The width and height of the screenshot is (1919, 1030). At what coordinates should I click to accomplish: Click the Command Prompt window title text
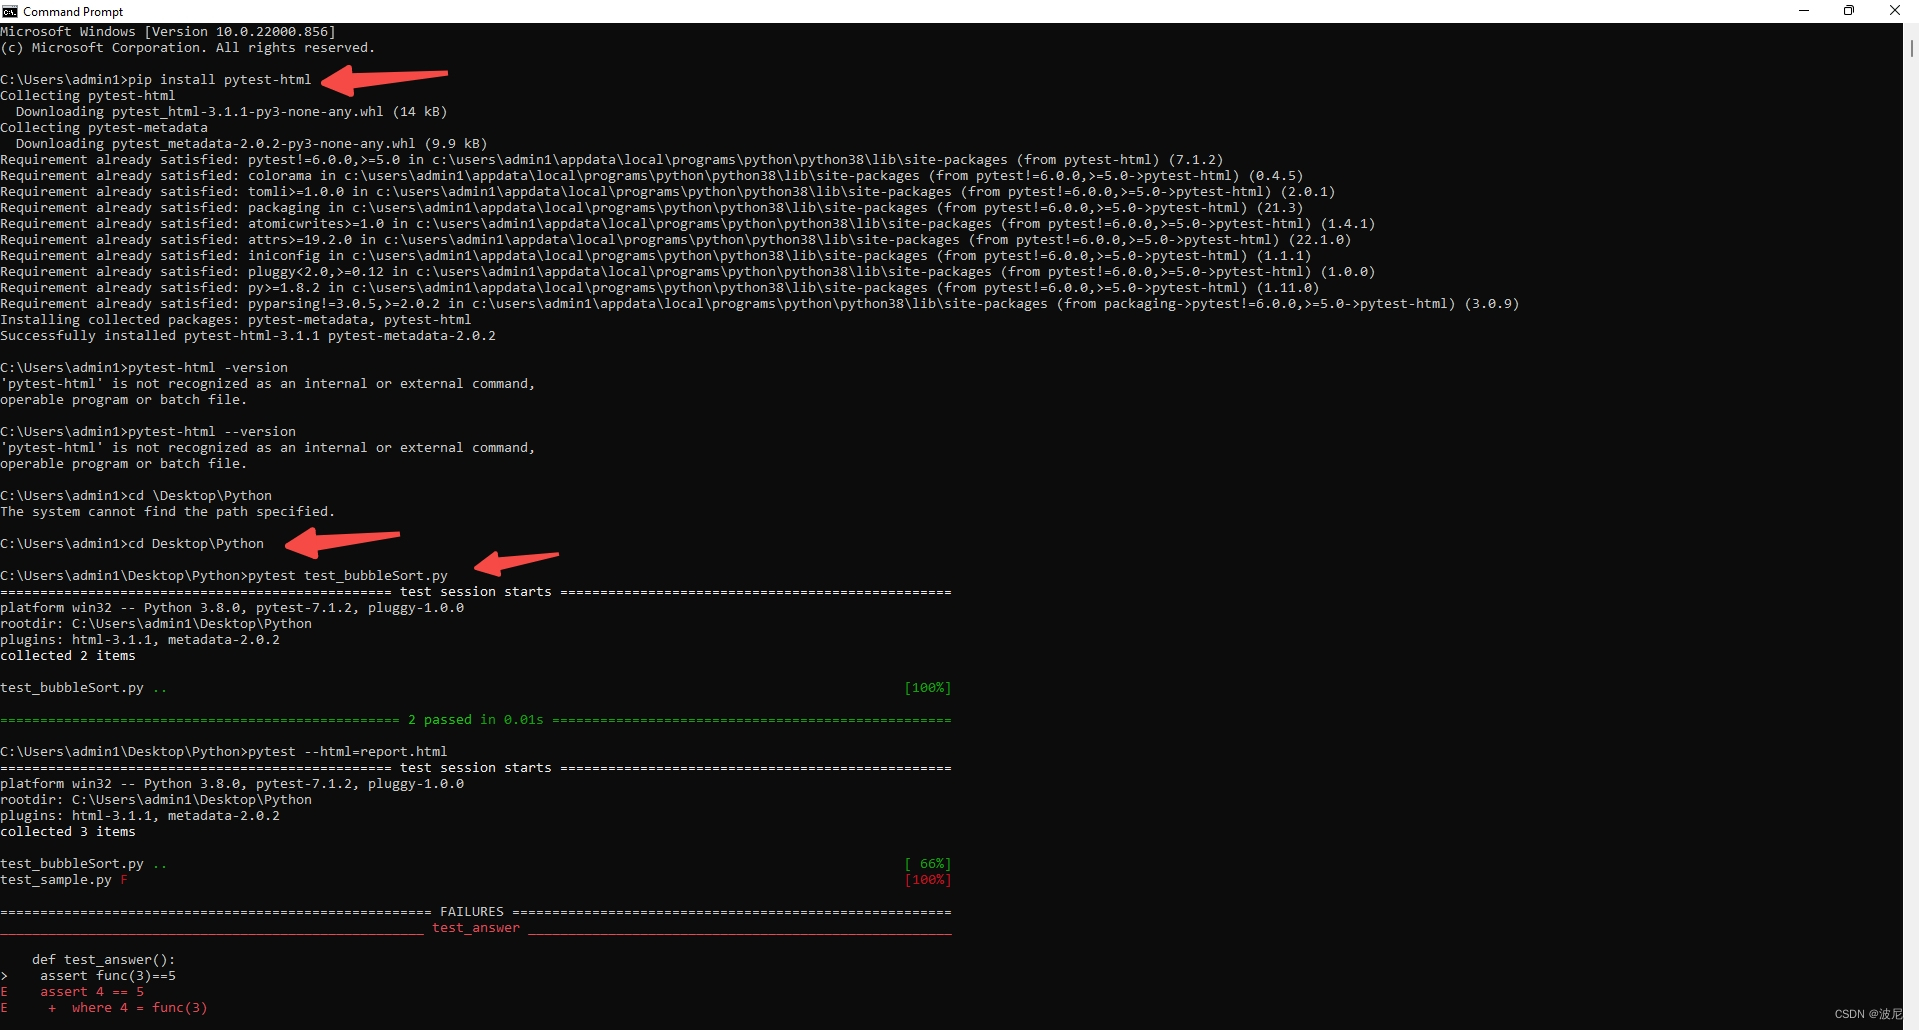click(73, 12)
